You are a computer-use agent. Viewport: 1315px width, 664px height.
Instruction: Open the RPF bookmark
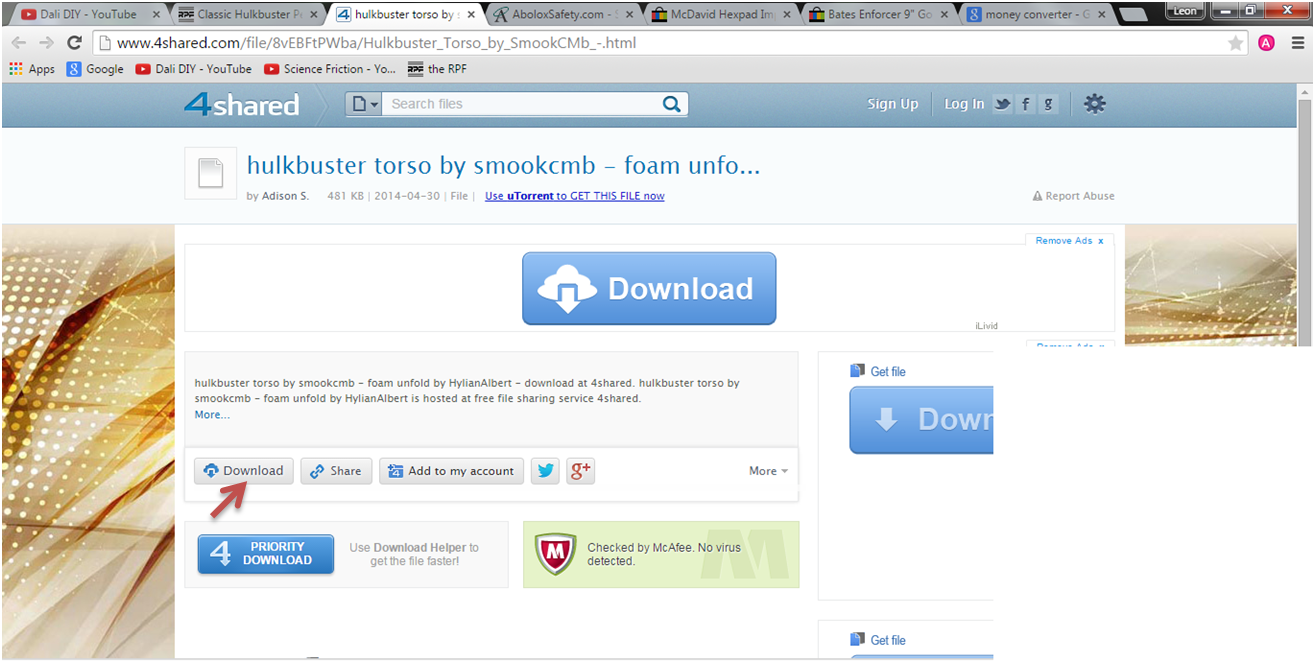437,69
